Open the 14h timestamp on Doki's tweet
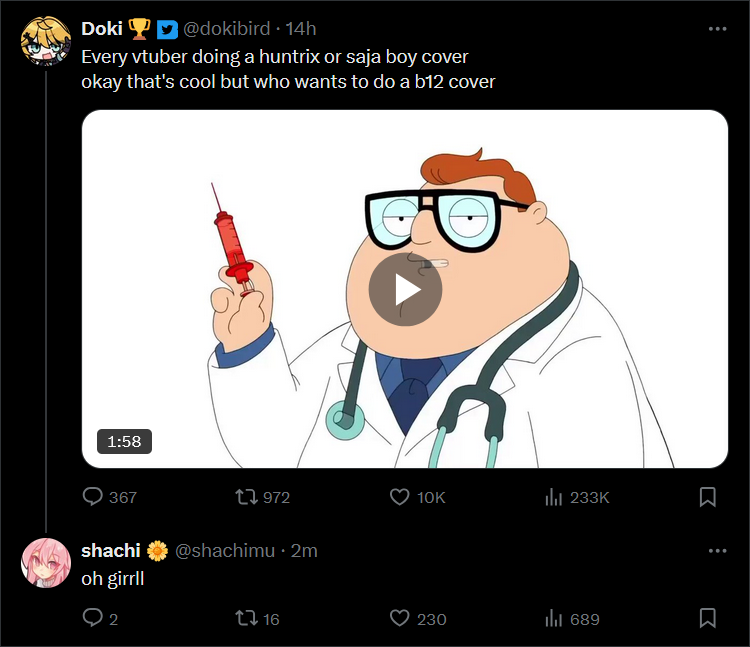The width and height of the screenshot is (750, 647). [301, 29]
